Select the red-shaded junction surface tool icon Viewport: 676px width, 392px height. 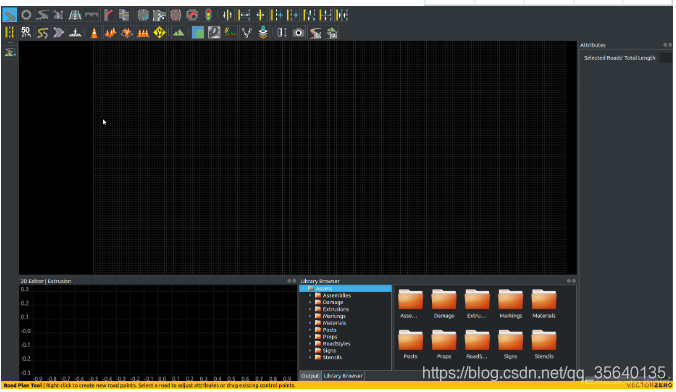[175, 15]
